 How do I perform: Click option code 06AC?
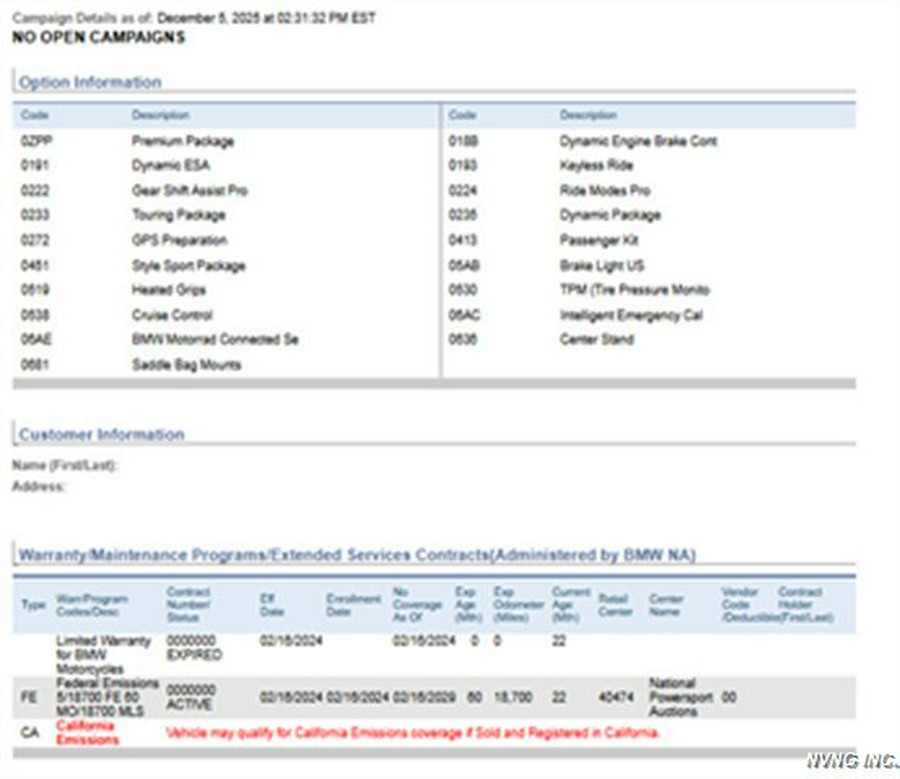point(464,315)
